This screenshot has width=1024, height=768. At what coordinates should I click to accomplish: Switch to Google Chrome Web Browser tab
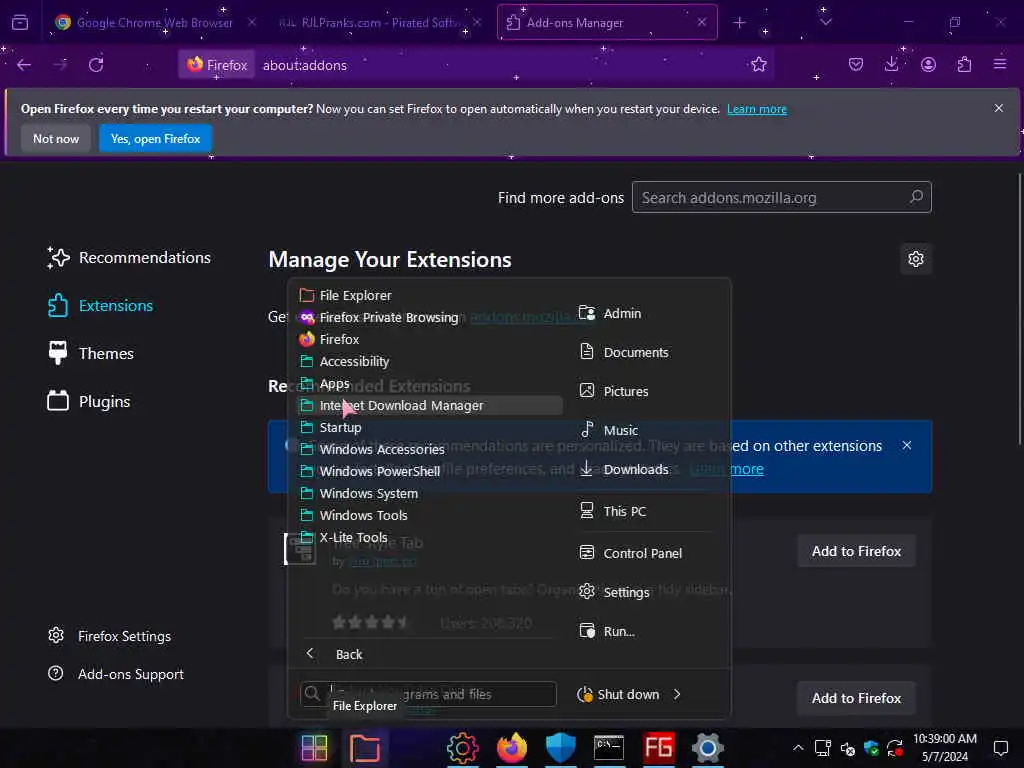(x=155, y=23)
